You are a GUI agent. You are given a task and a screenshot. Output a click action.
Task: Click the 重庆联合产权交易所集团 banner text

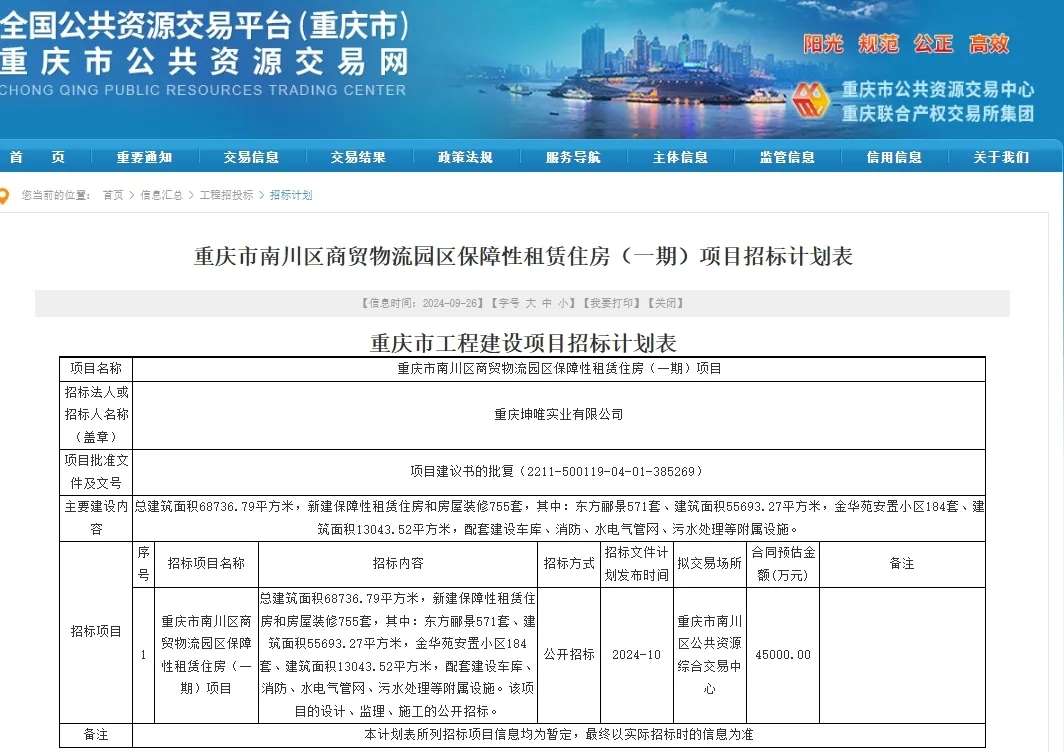[x=938, y=114]
